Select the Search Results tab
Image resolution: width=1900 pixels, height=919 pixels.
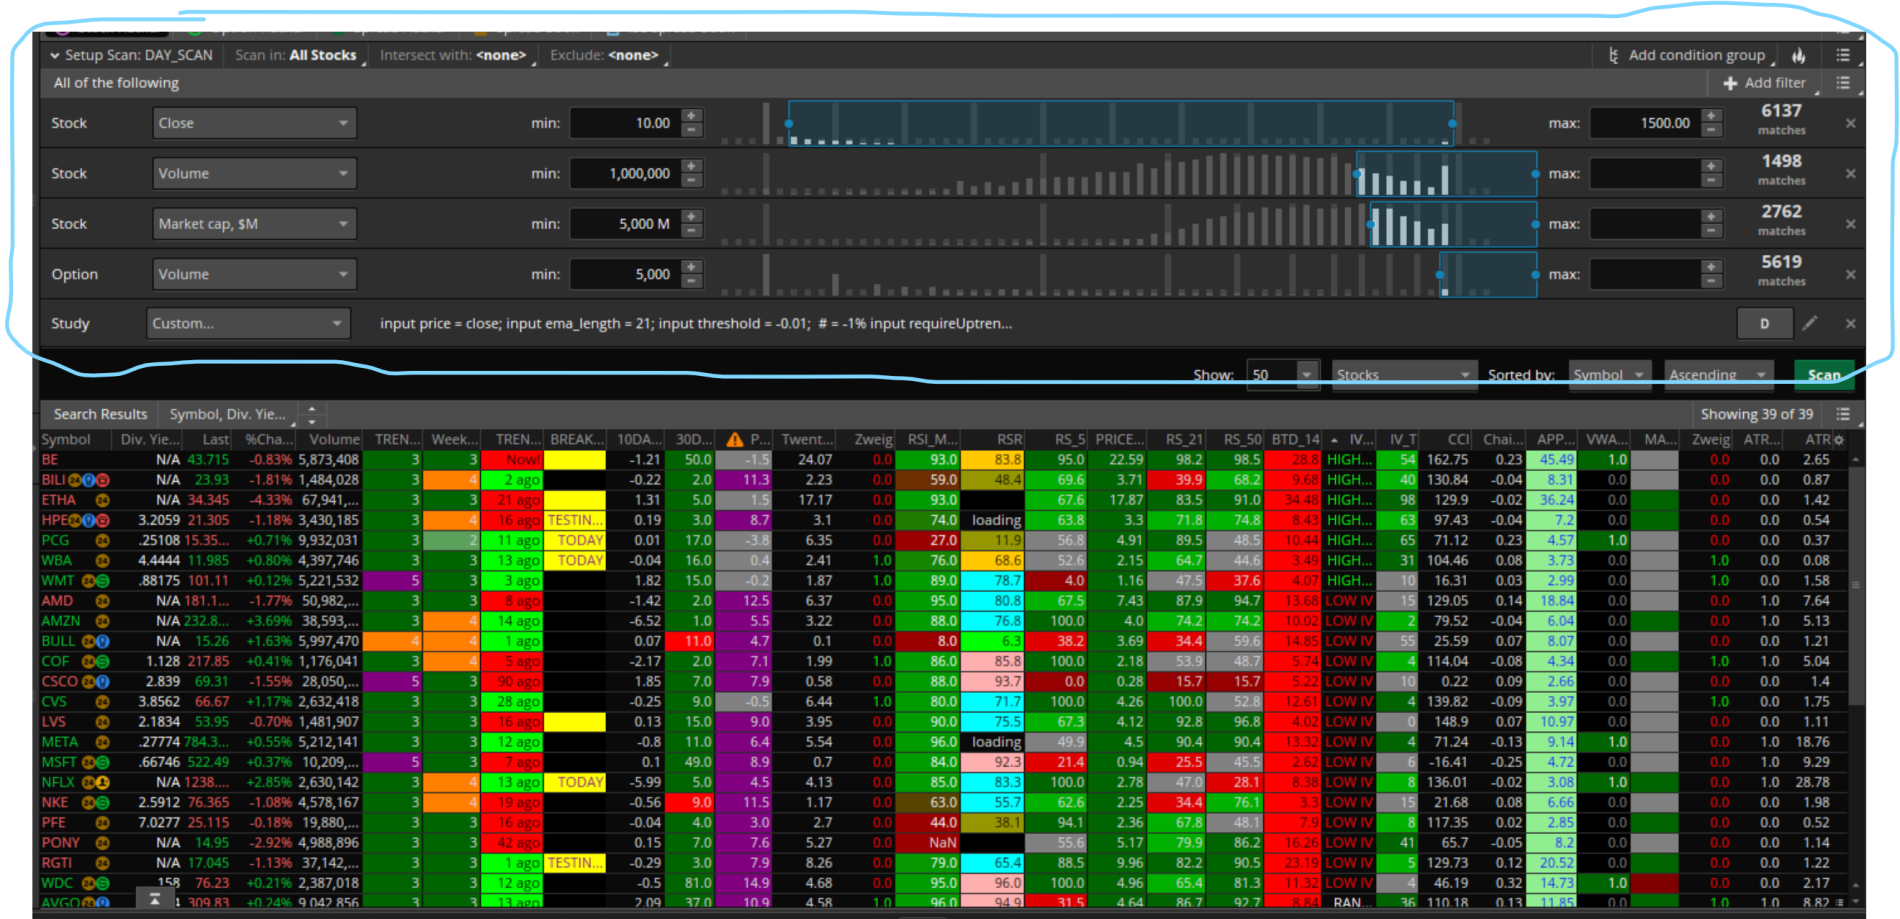[100, 414]
